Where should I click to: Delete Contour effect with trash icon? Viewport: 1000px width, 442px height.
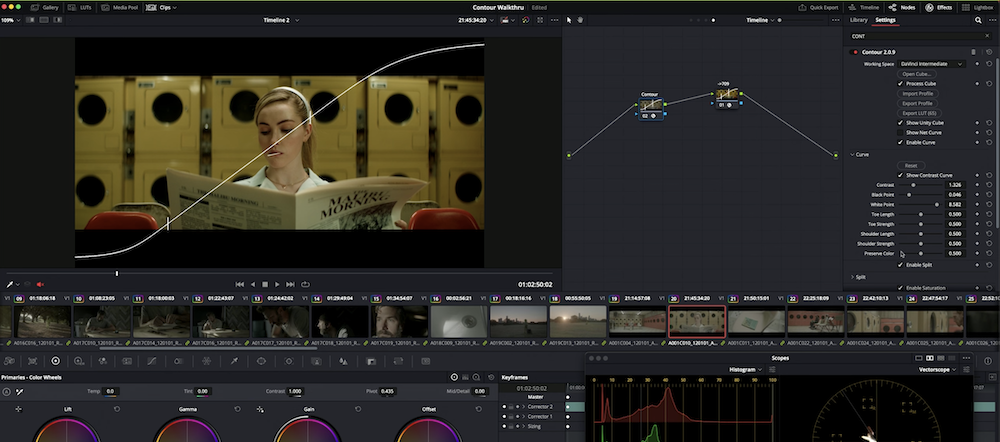tap(973, 52)
